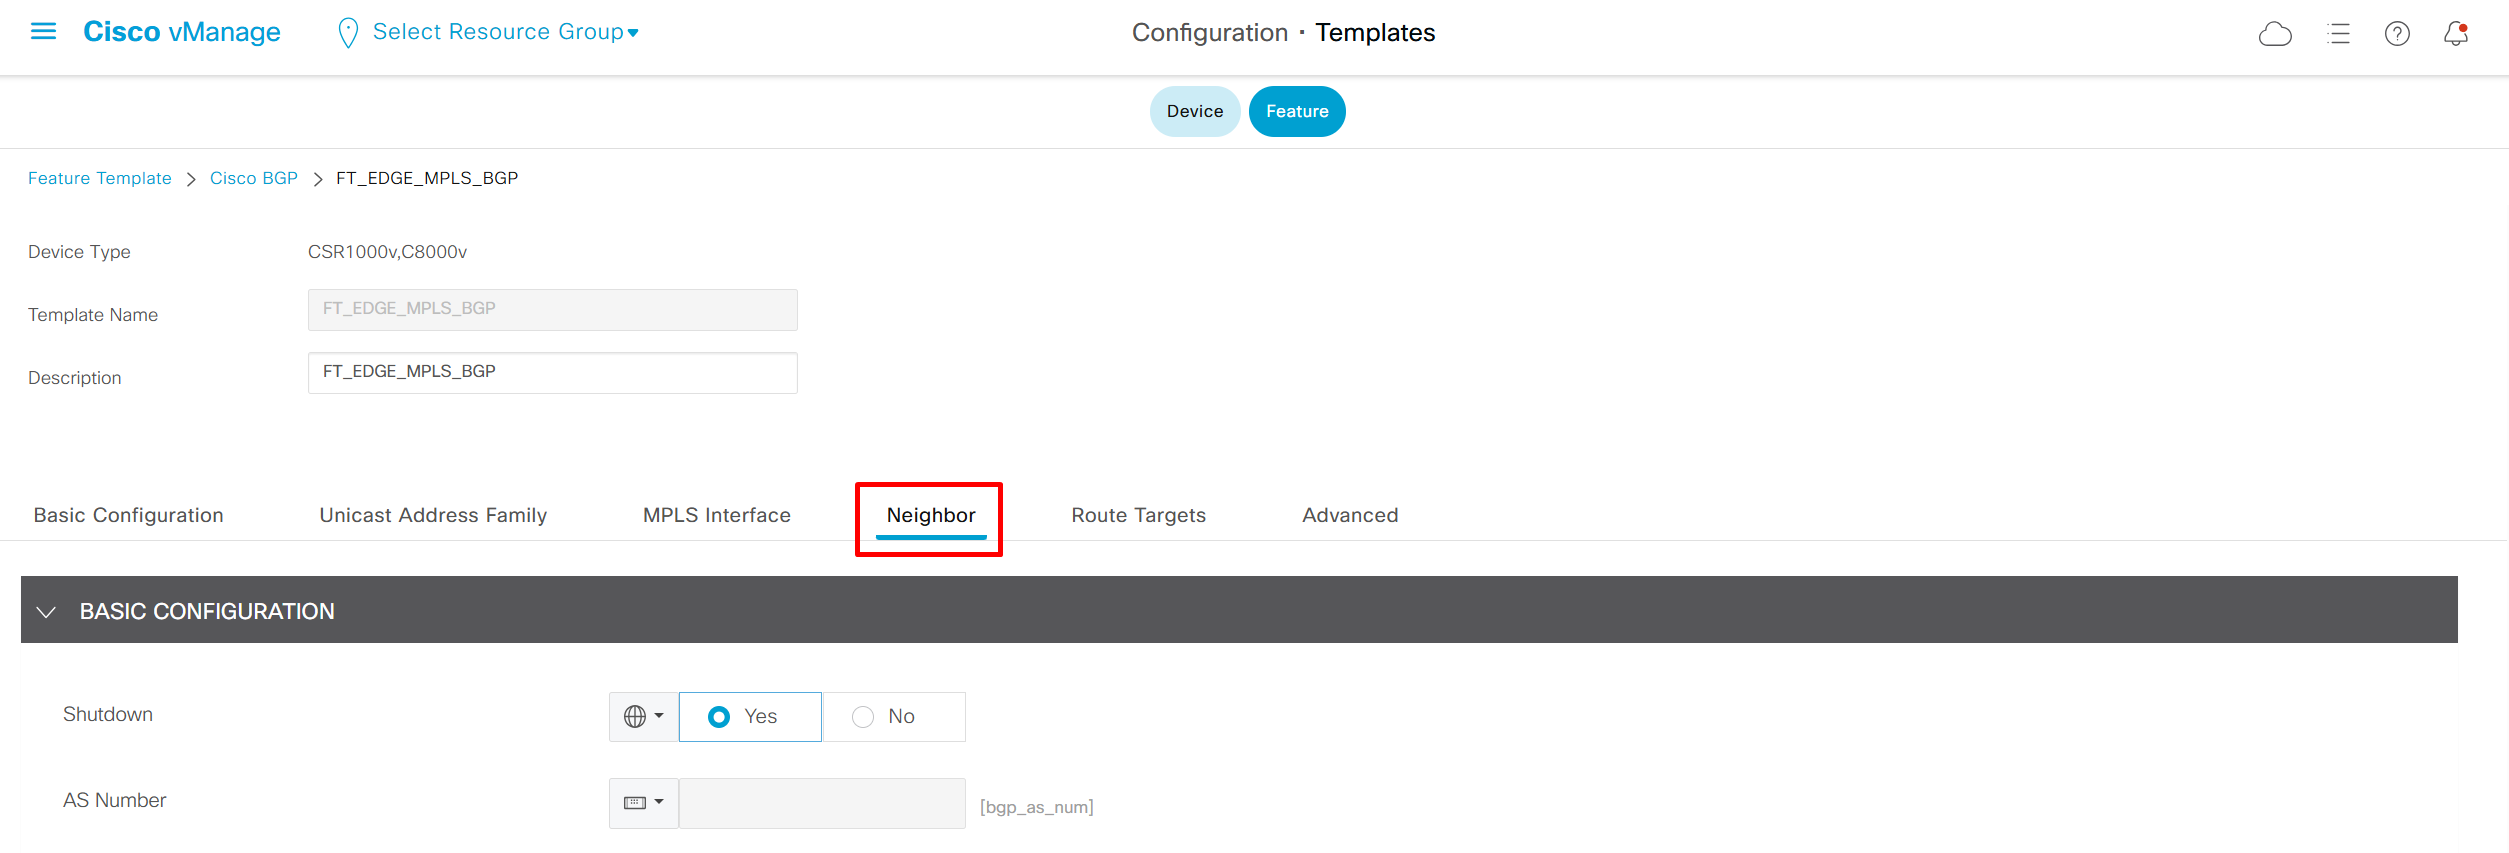Click the Device templates button

1194,111
